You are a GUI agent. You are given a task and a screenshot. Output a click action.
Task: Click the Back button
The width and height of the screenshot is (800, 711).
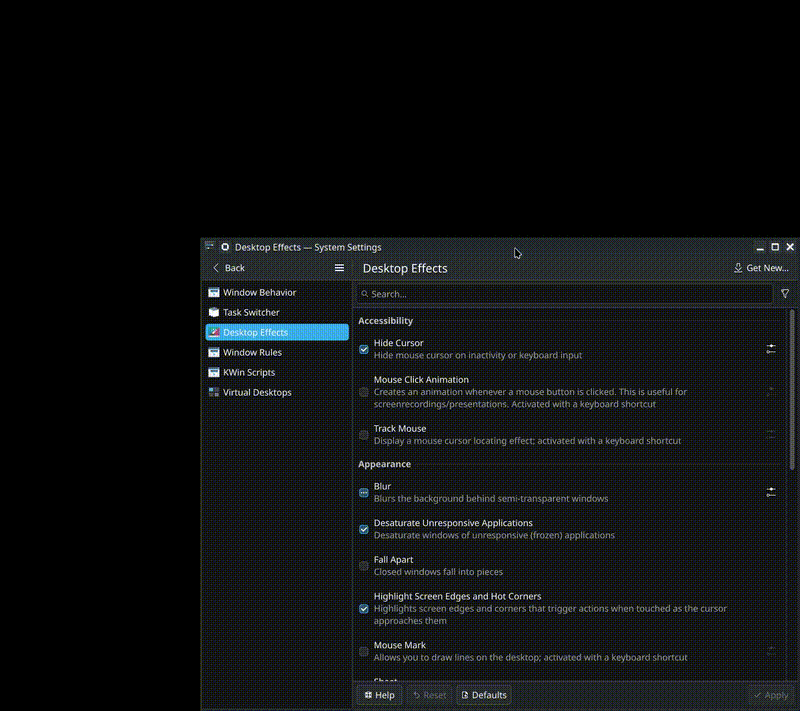click(229, 268)
